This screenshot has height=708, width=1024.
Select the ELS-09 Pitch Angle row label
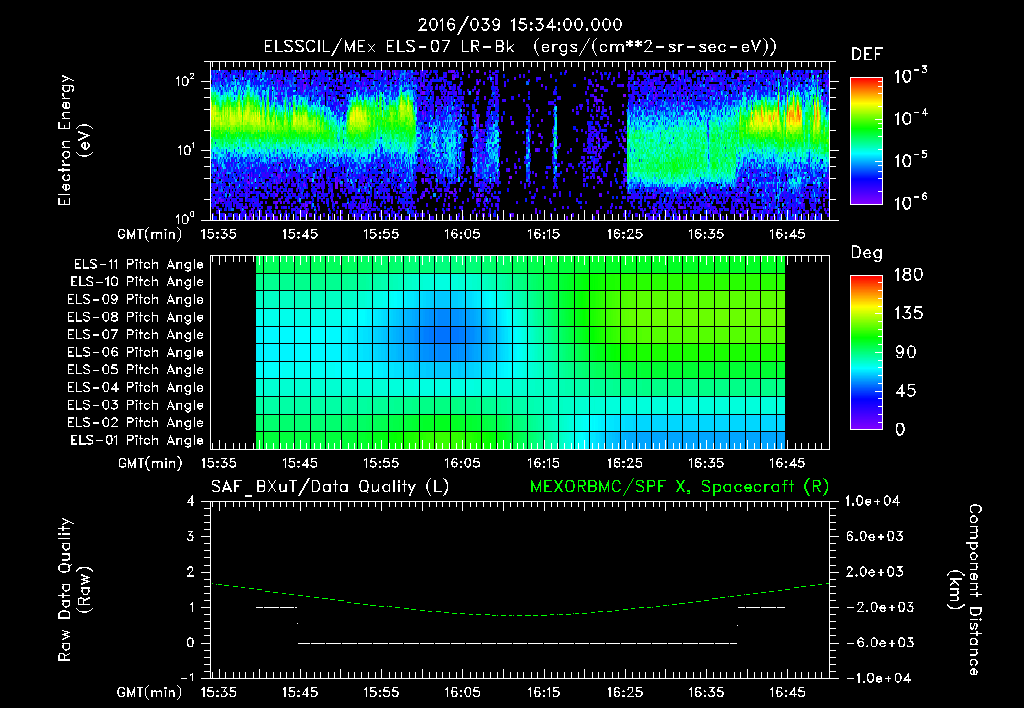coord(135,300)
